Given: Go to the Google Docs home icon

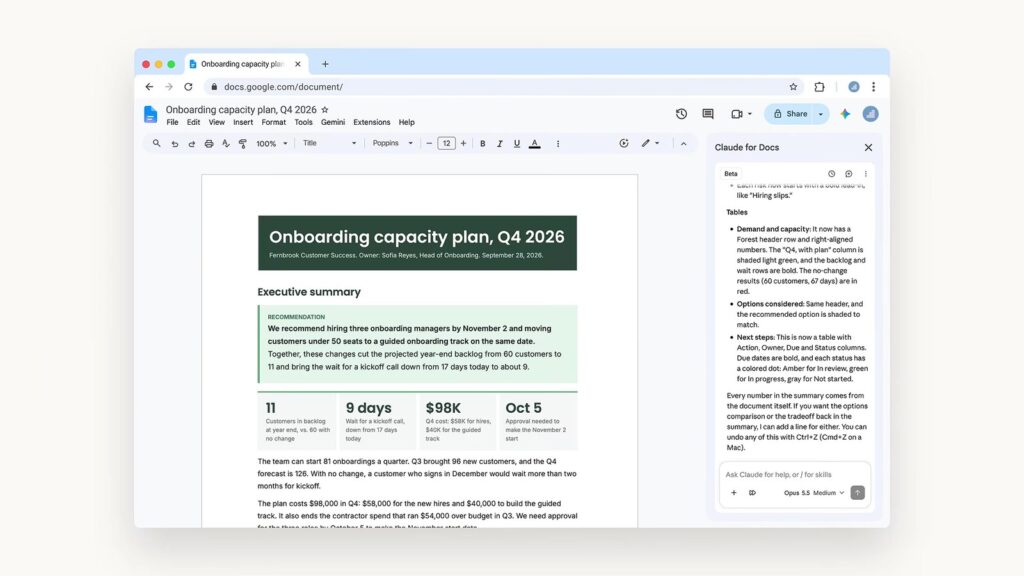Looking at the screenshot, I should point(150,114).
